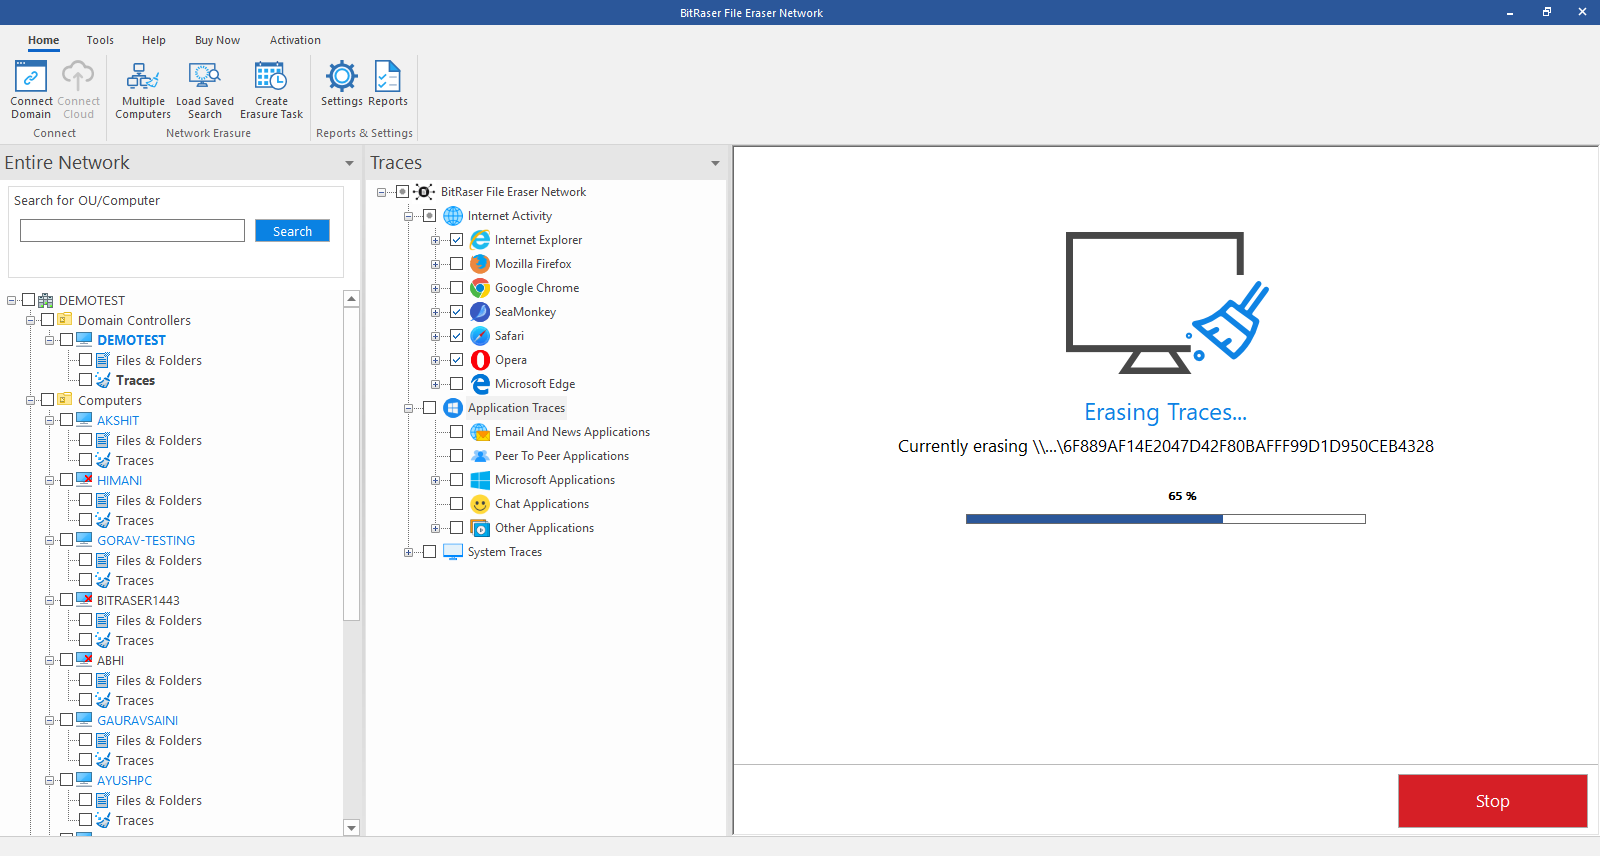The height and width of the screenshot is (856, 1600).
Task: Select the Computers folder node
Action: (110, 400)
